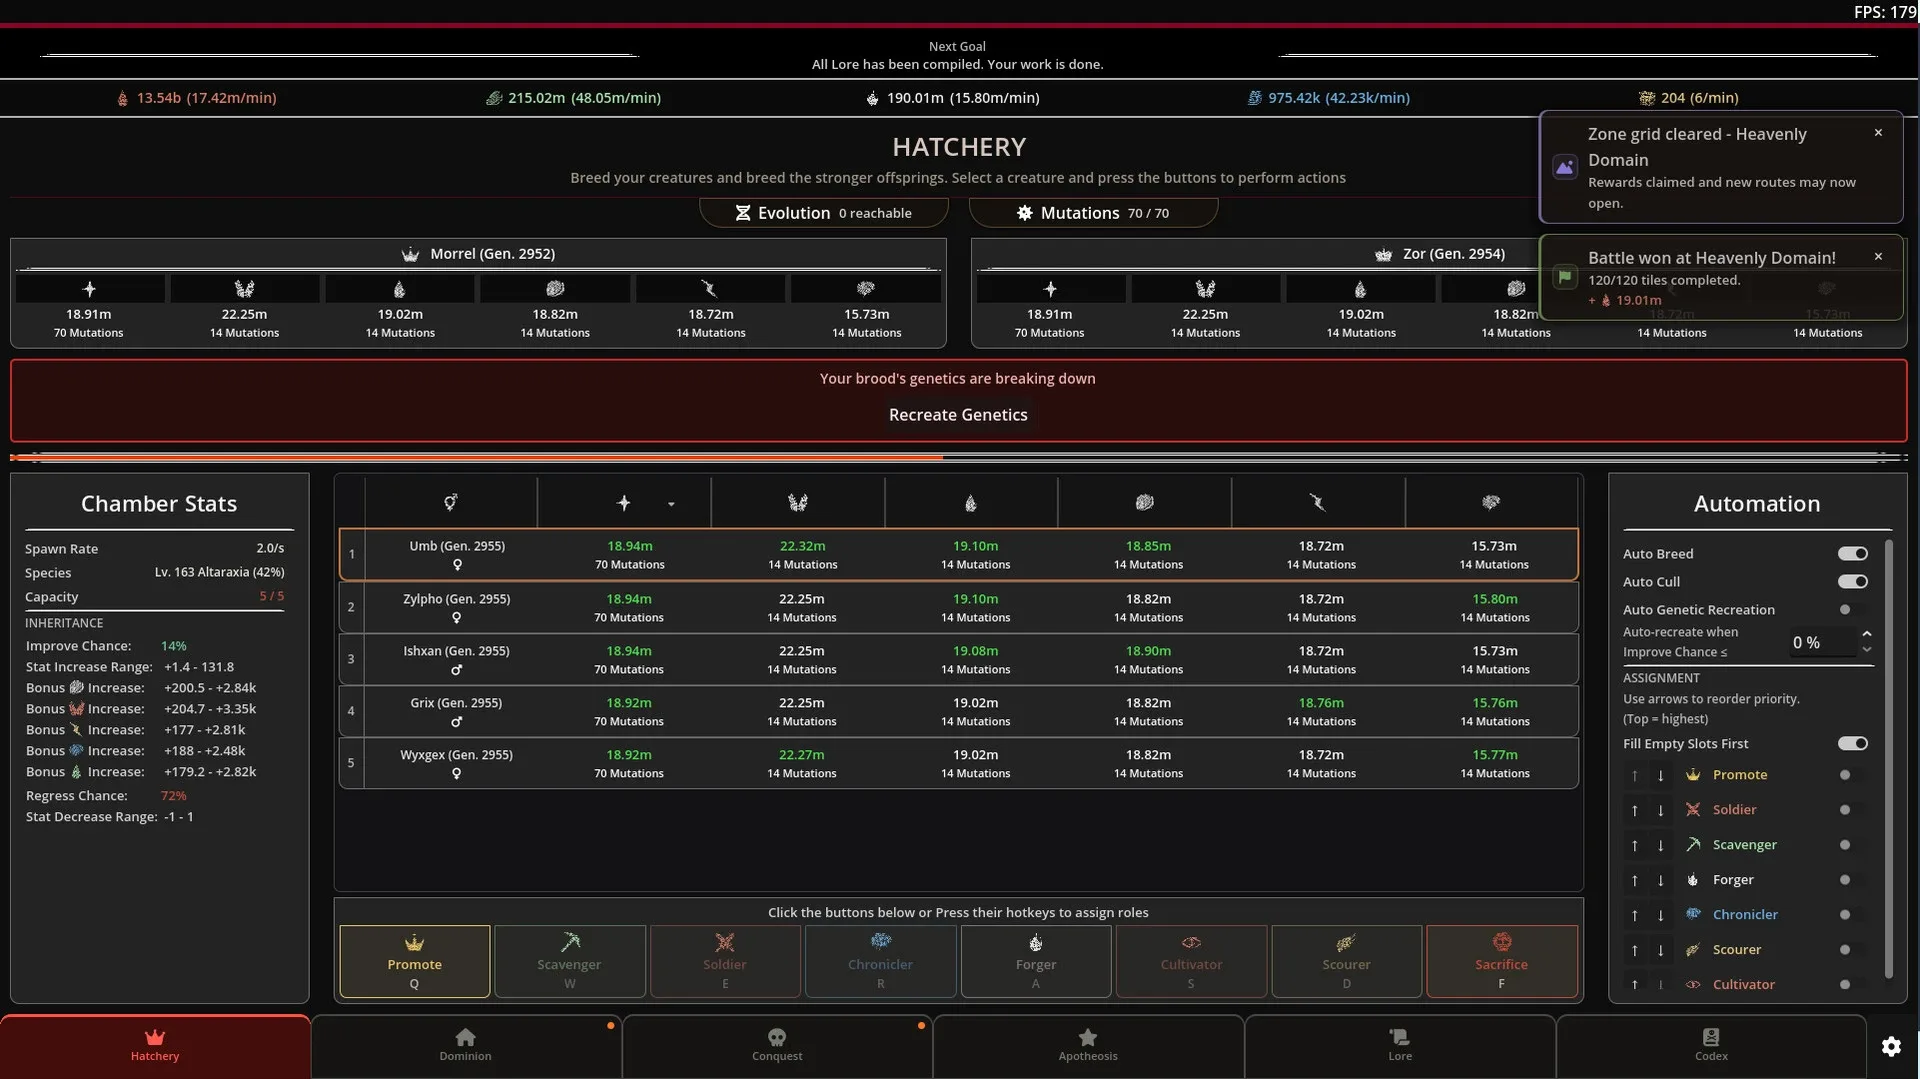Disable the Auto Cull switch
Screen dimensions: 1920x1079
pos(1853,582)
